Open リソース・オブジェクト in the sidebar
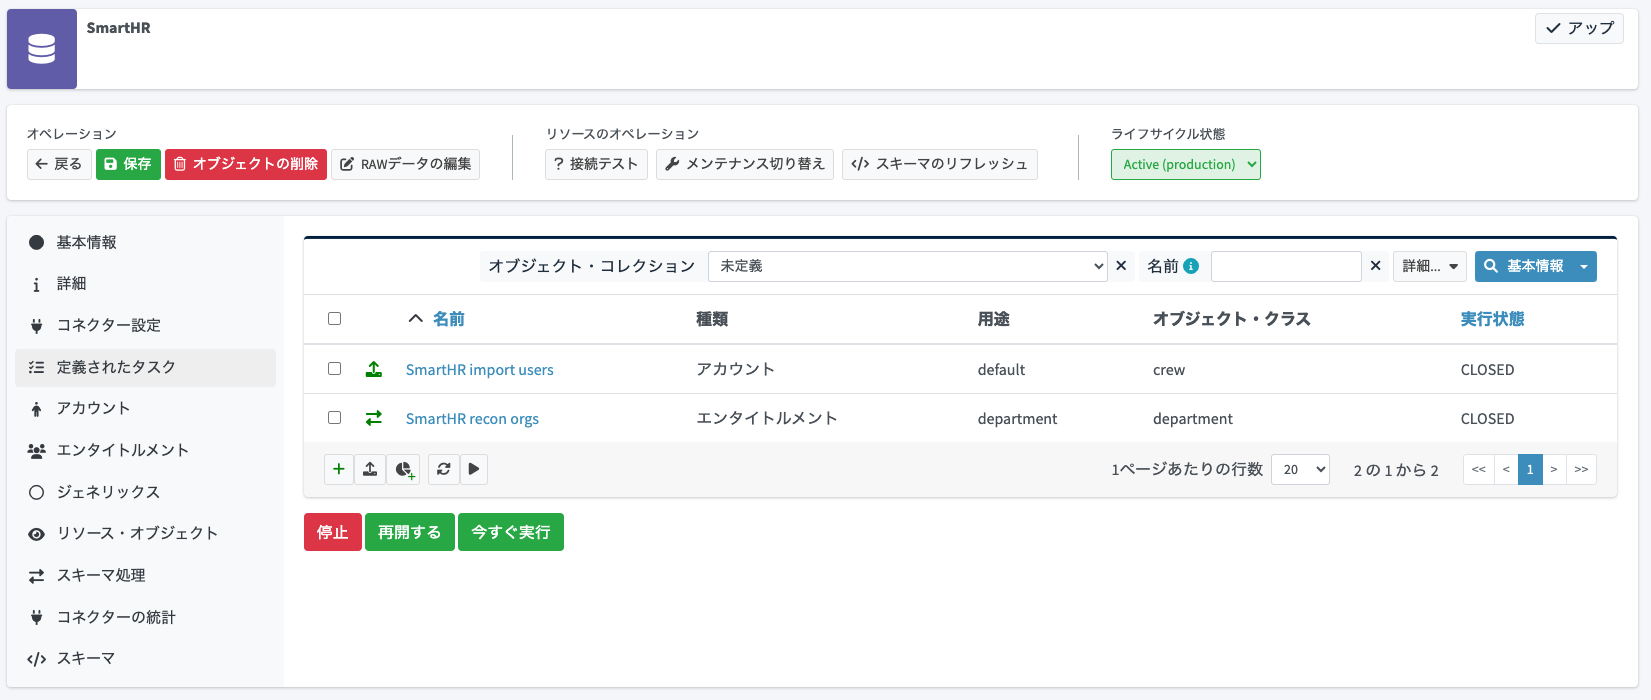 pos(146,533)
